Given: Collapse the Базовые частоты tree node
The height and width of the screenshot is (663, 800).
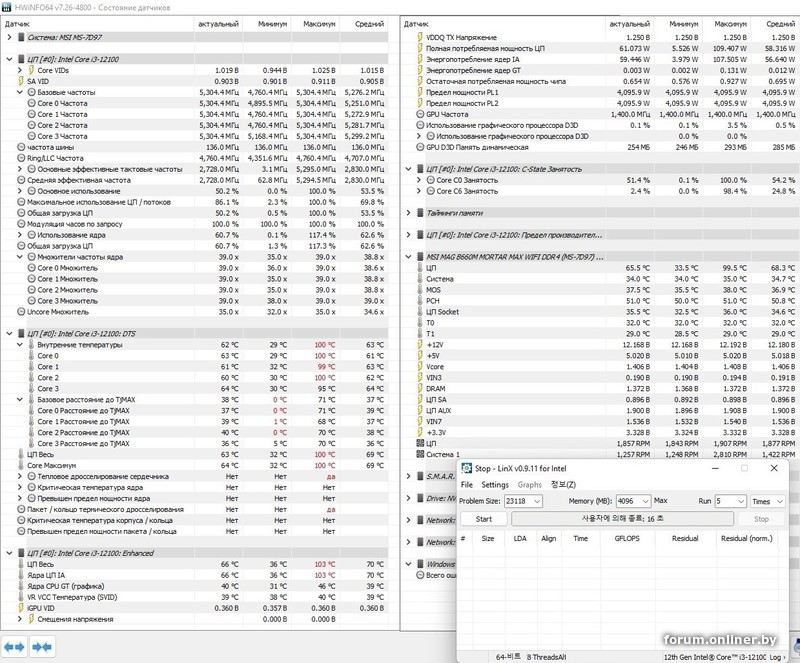Looking at the screenshot, I should click(21, 92).
